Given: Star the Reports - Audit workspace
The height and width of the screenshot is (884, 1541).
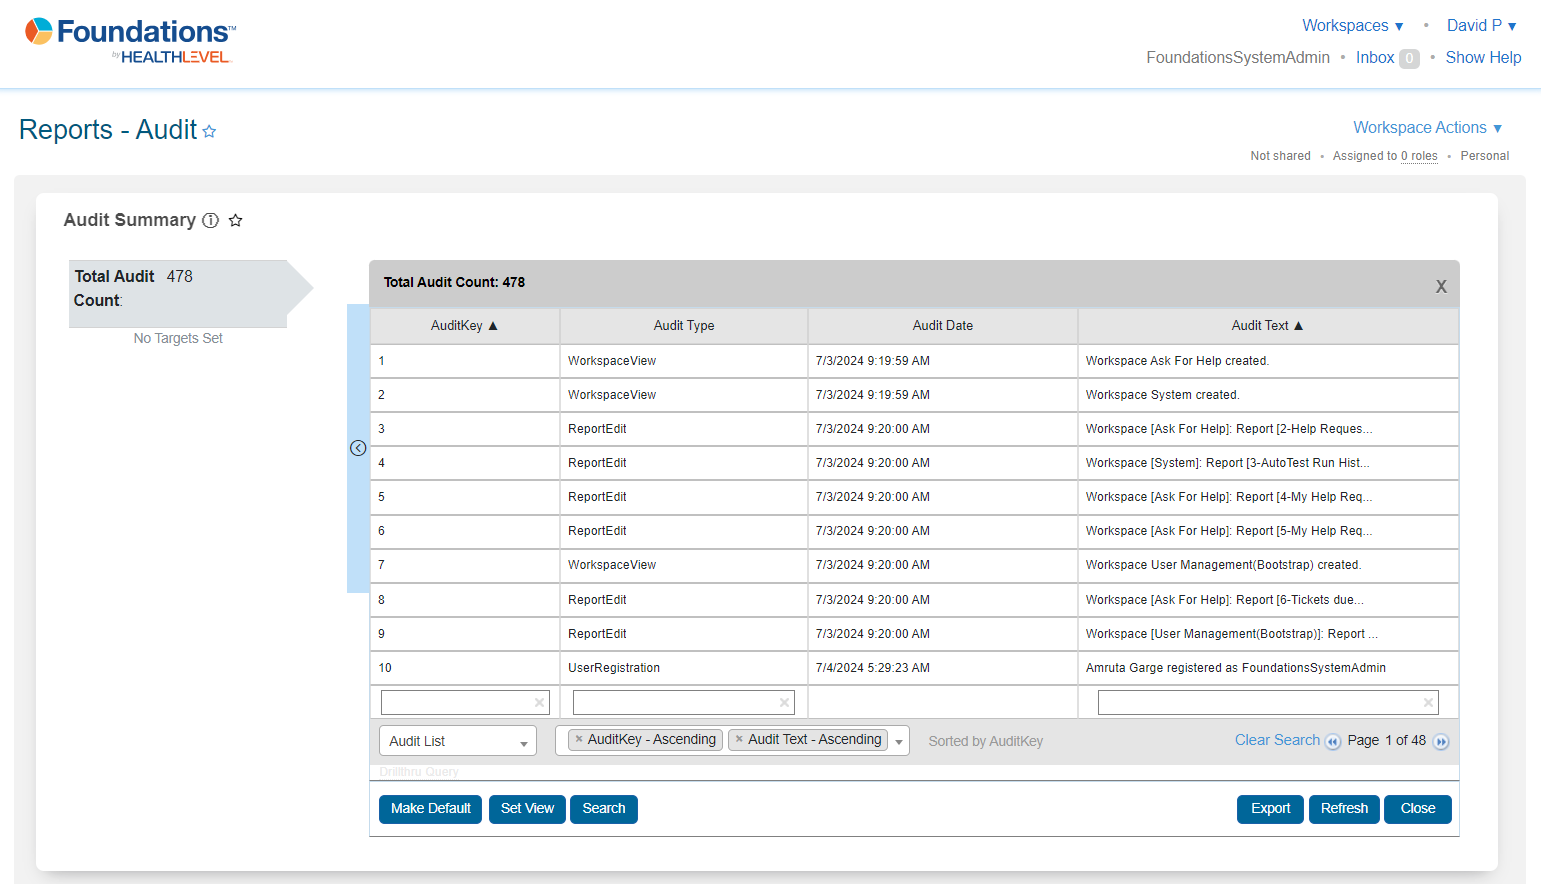Looking at the screenshot, I should pyautogui.click(x=209, y=132).
